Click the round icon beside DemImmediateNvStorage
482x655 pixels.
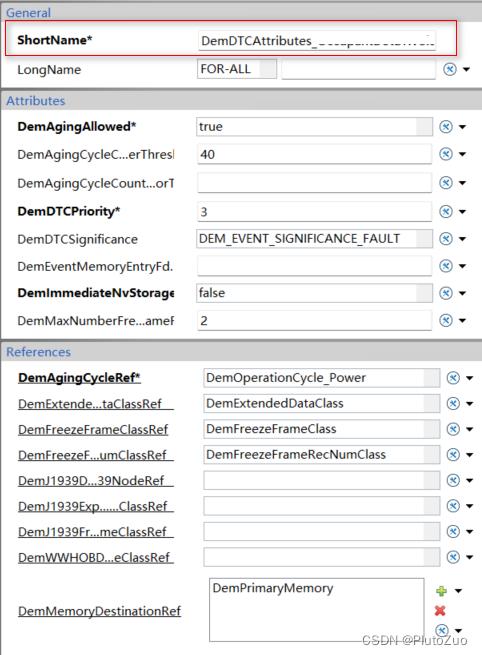pos(446,293)
